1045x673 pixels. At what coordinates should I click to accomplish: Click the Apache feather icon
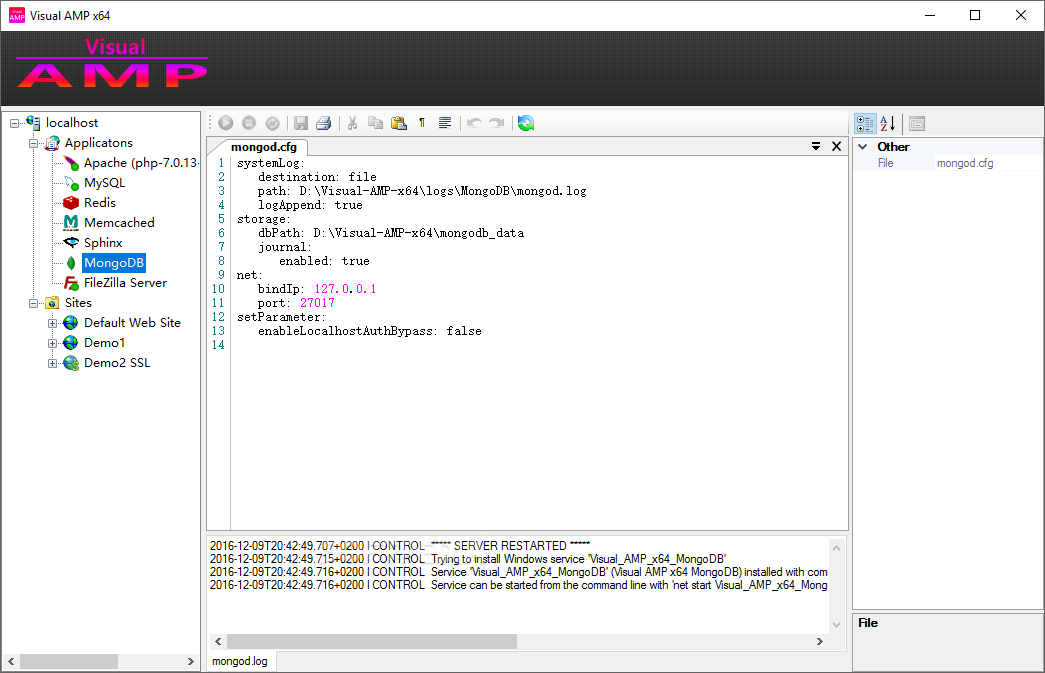click(x=71, y=163)
